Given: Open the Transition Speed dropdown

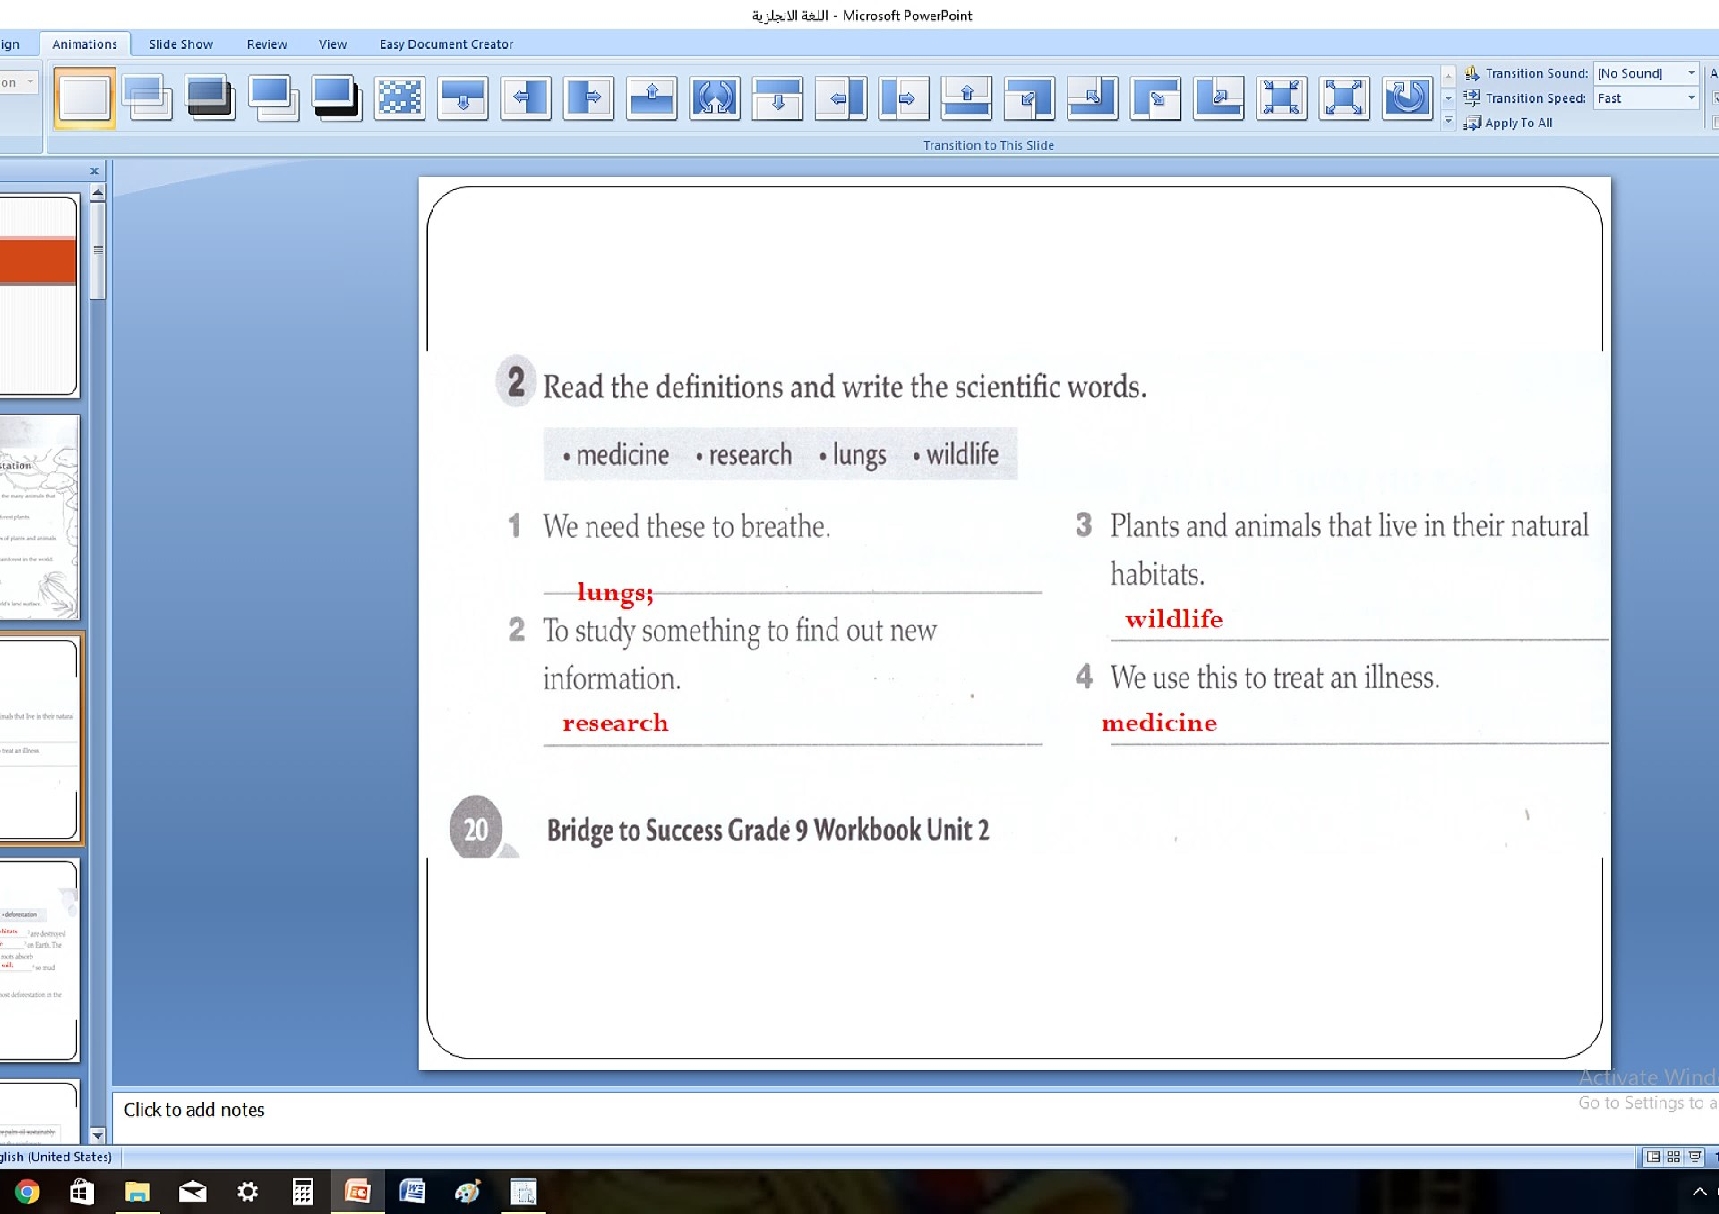Looking at the screenshot, I should 1691,98.
